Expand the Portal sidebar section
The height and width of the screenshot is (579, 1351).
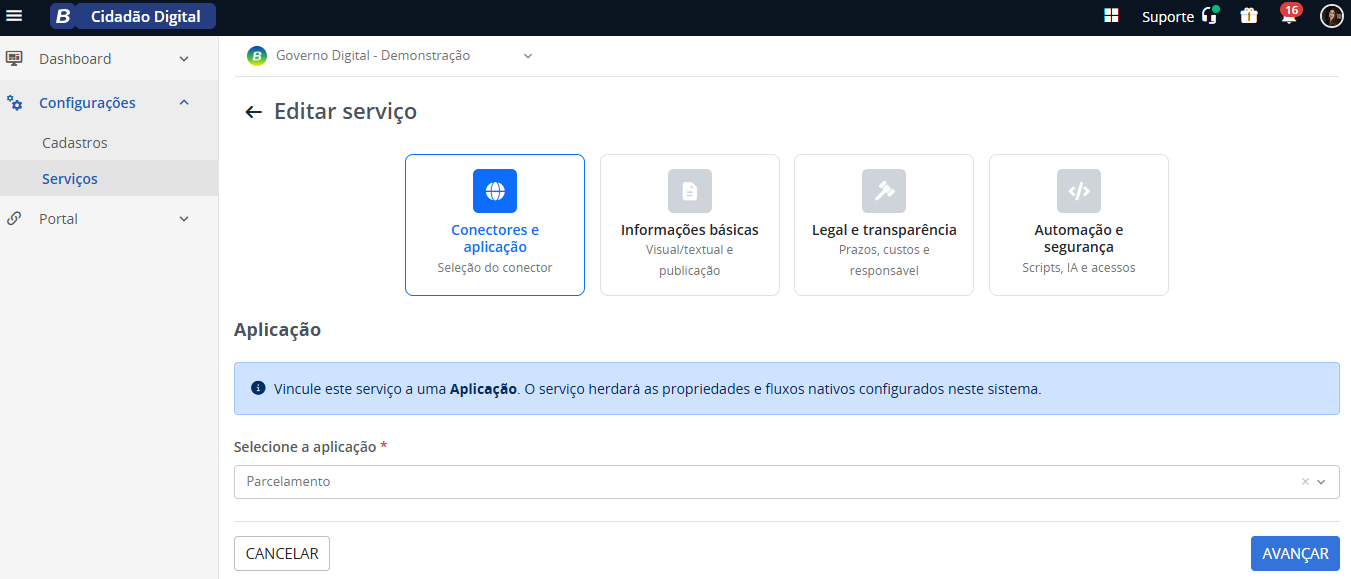pos(184,219)
